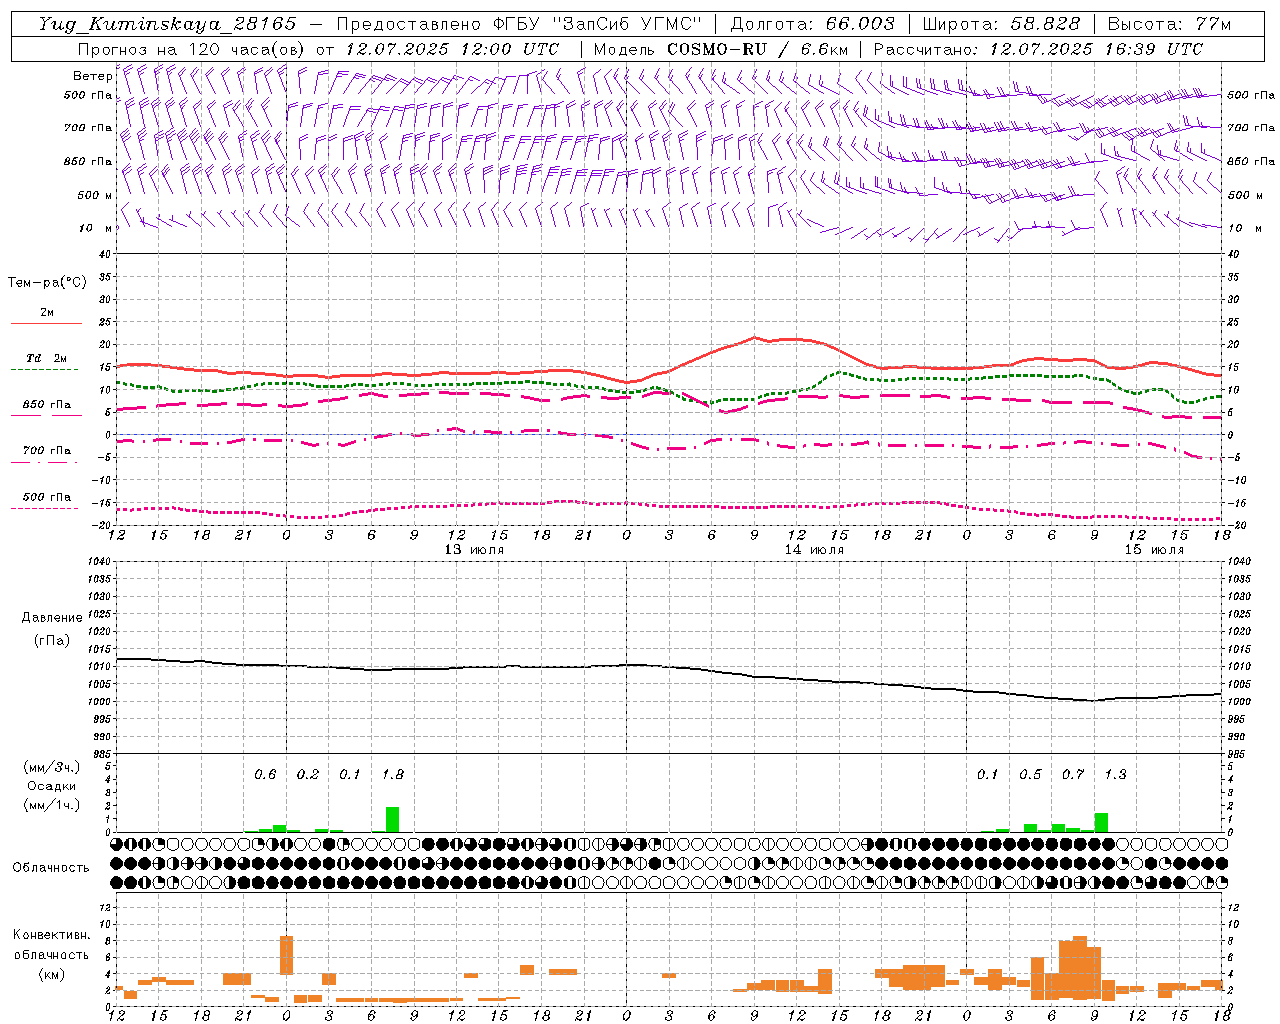Click the 'Конвективн.' convective cloud label

point(52,935)
